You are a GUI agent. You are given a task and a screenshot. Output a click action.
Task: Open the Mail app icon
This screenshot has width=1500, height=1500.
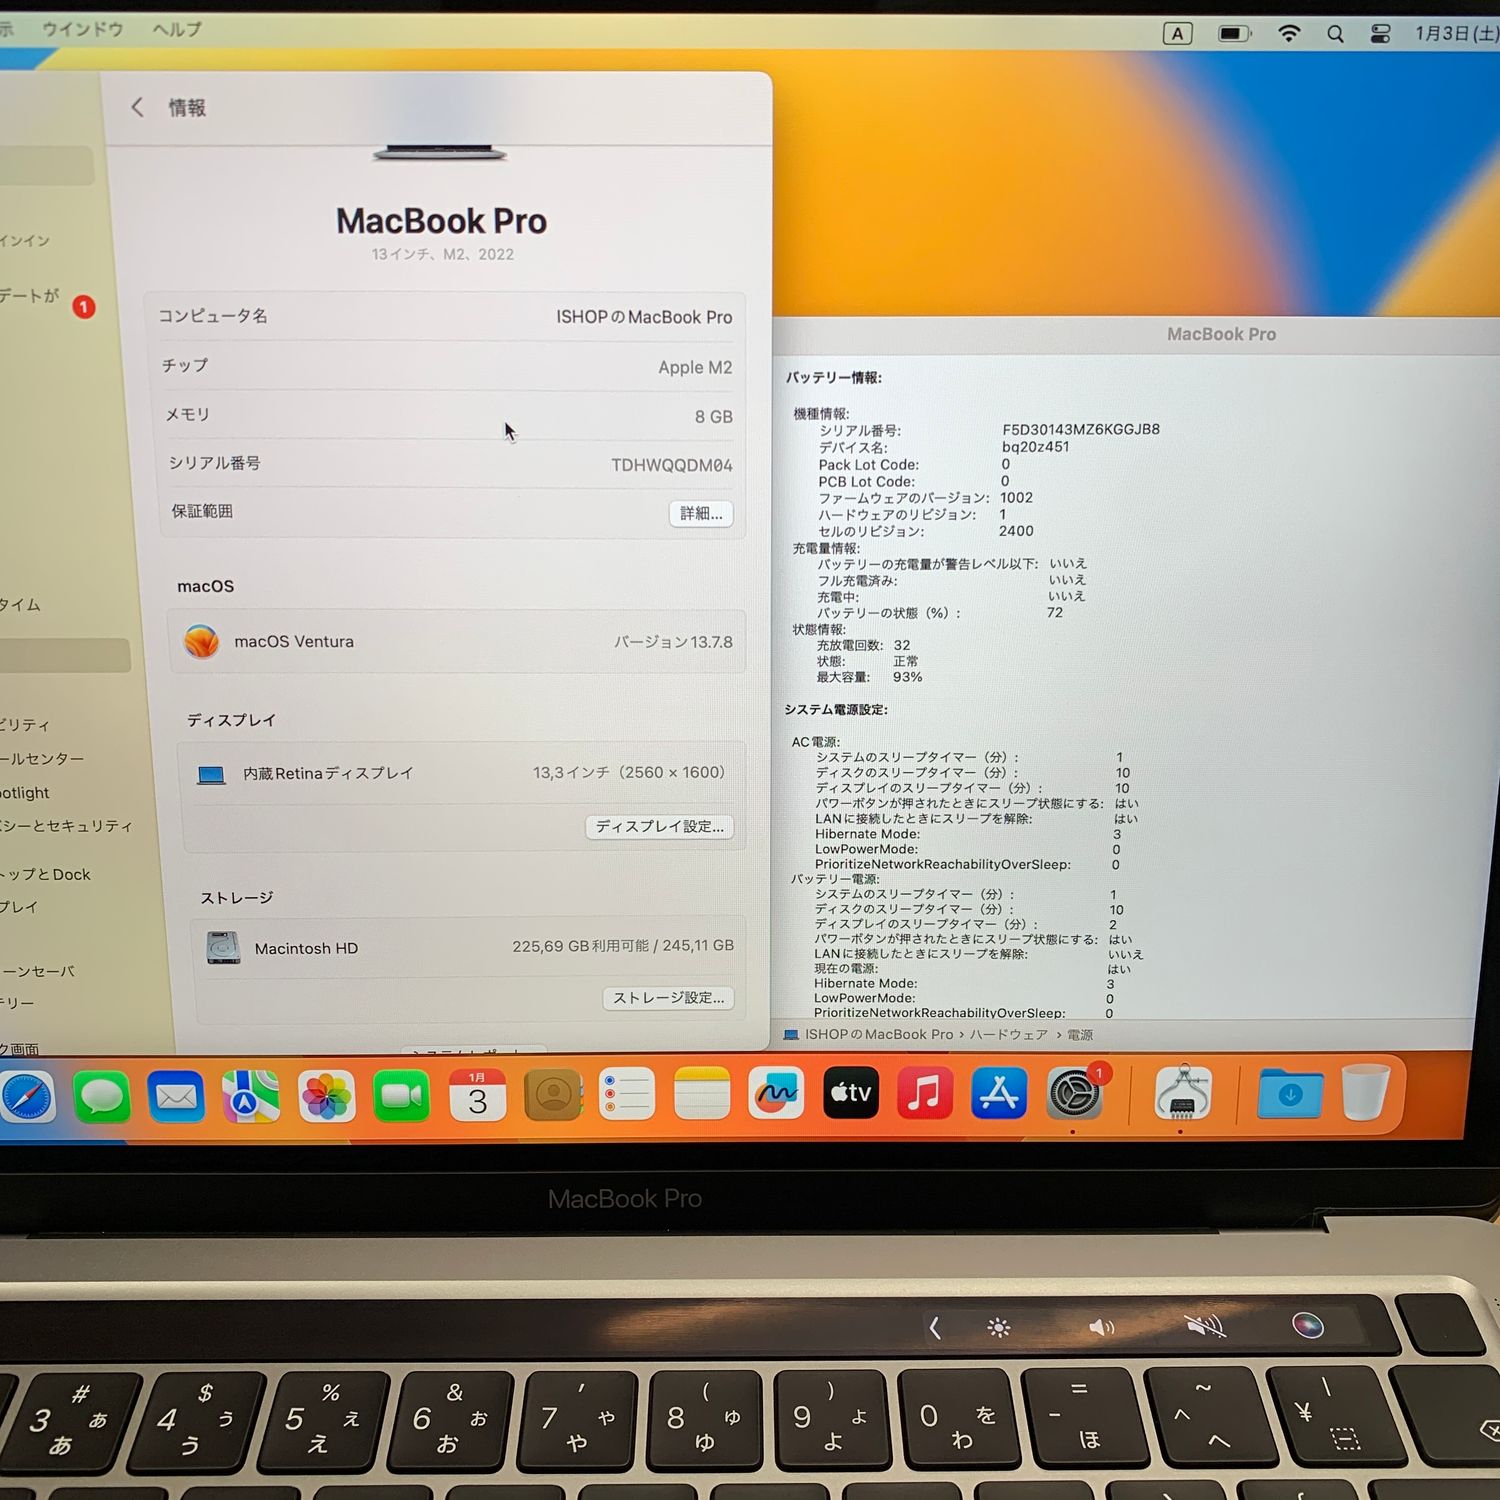[x=176, y=1096]
